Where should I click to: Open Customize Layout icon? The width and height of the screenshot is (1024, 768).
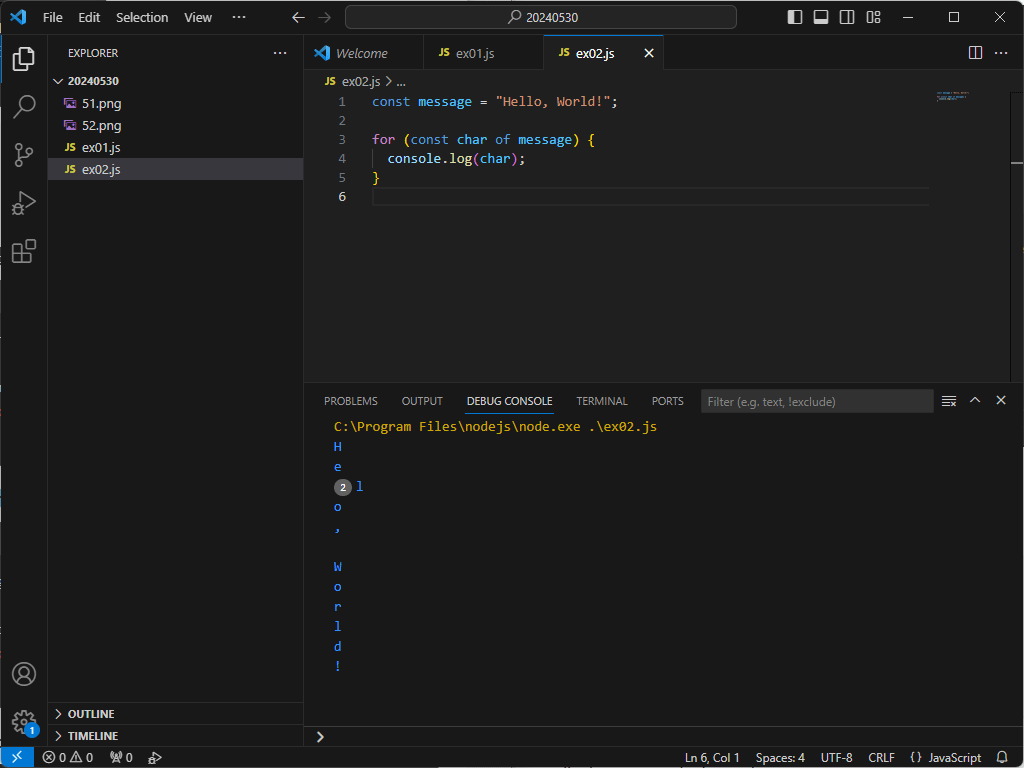(874, 18)
